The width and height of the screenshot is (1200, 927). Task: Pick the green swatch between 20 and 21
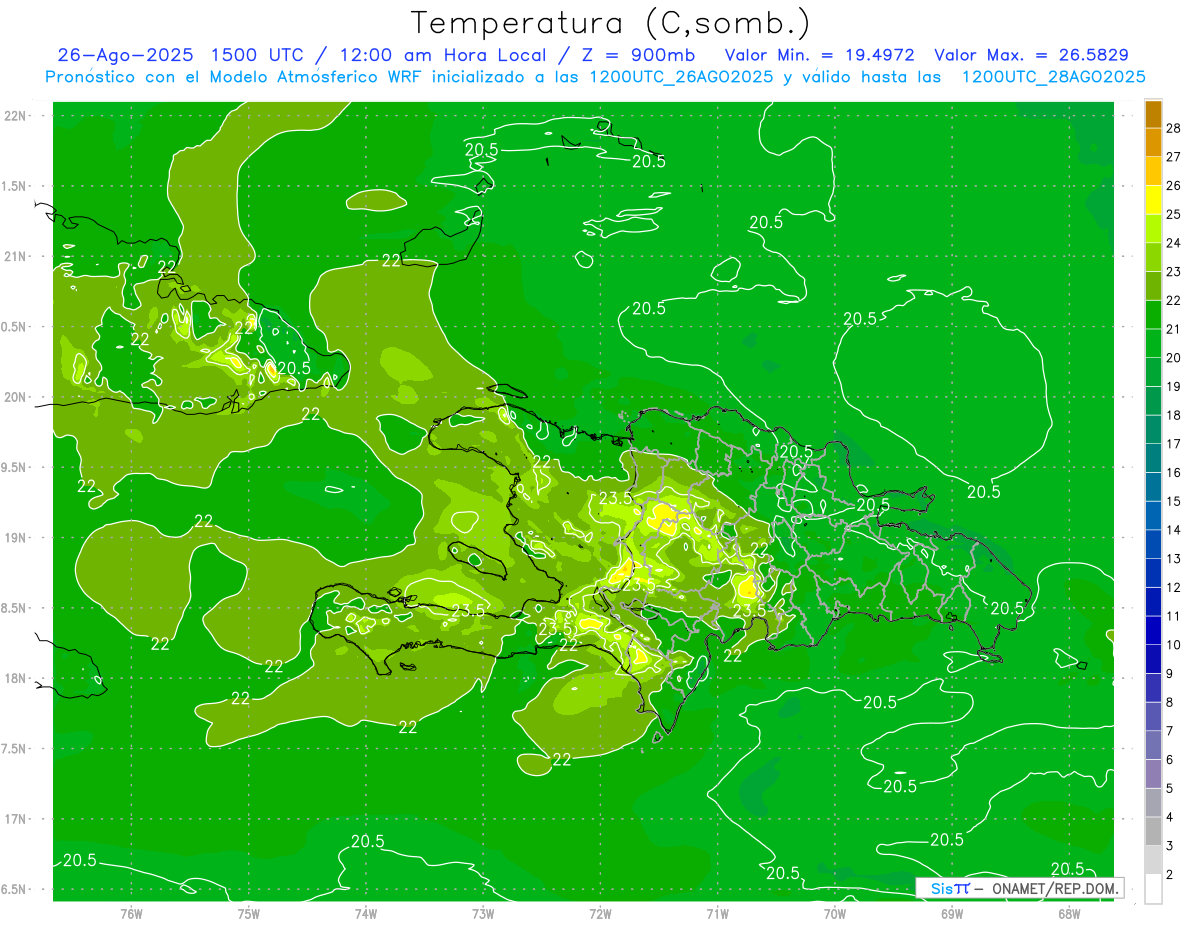[x=1153, y=344]
